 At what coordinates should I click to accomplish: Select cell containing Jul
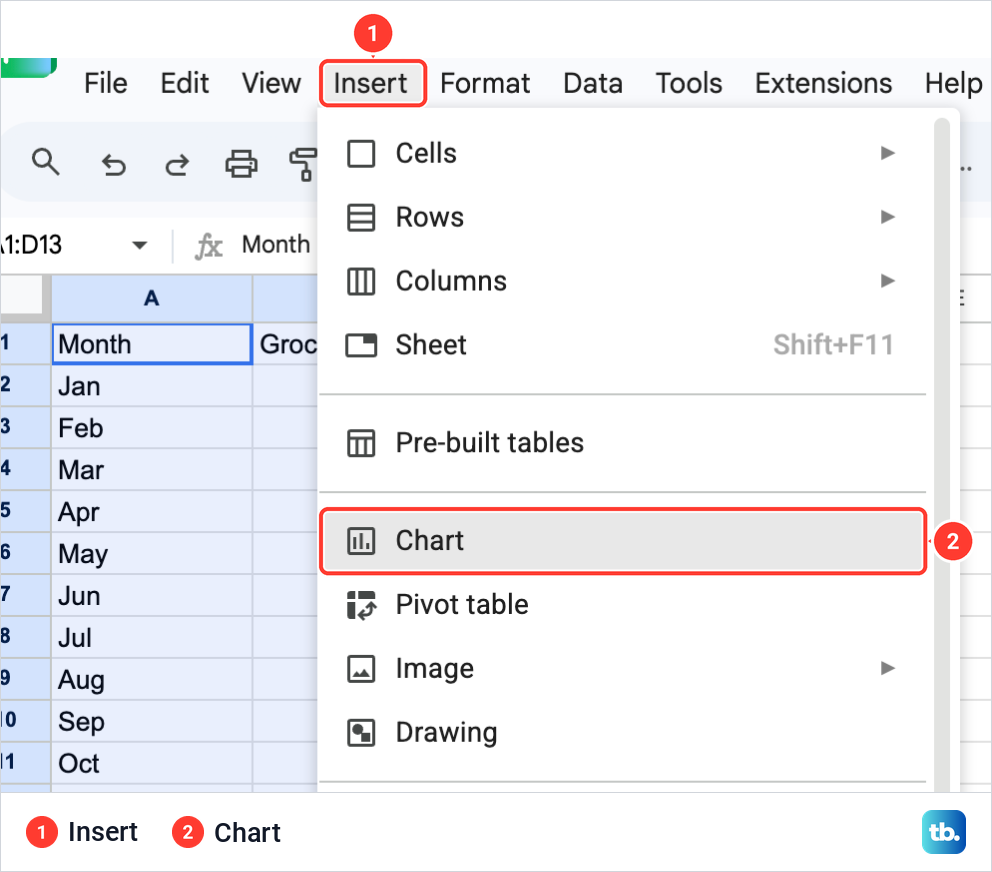152,637
